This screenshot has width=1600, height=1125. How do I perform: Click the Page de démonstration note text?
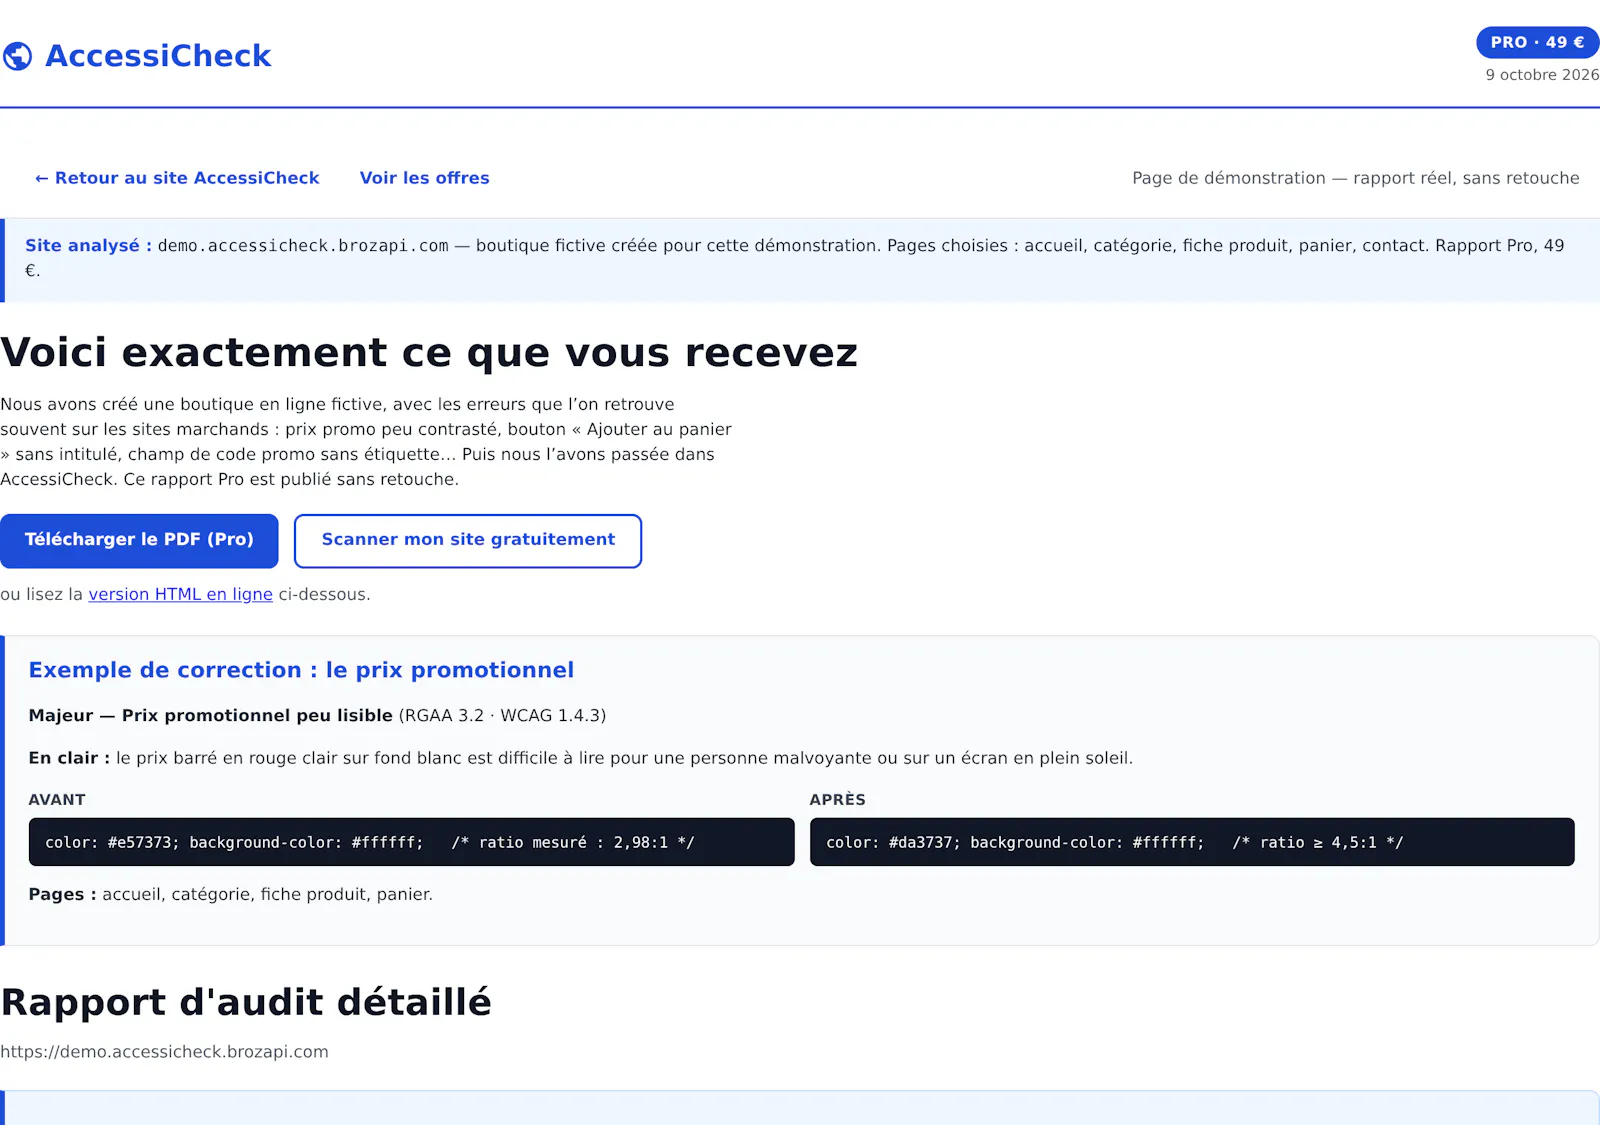[1356, 178]
